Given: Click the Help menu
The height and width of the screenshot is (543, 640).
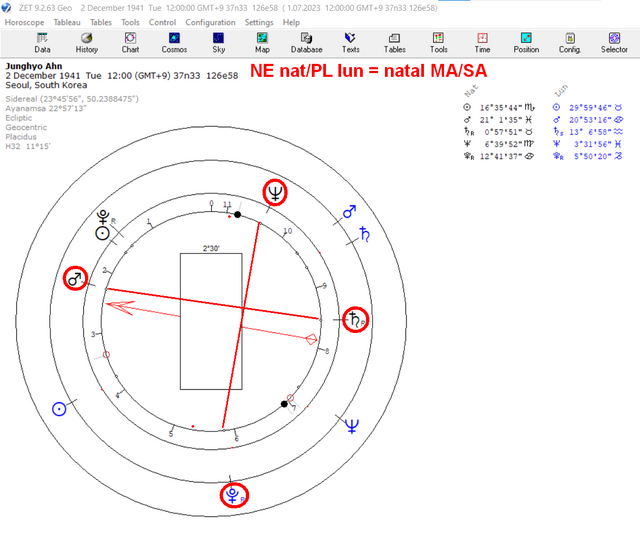Looking at the screenshot, I should click(291, 22).
